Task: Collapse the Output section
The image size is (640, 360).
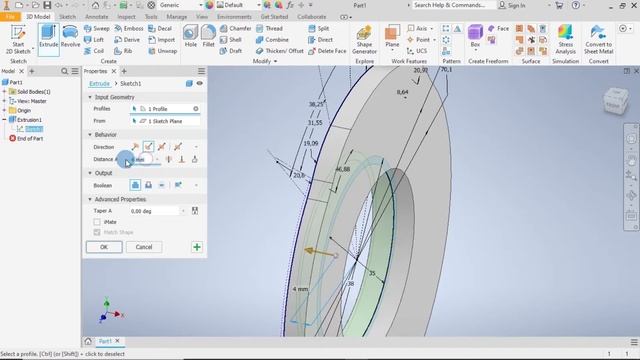Action: 90,173
